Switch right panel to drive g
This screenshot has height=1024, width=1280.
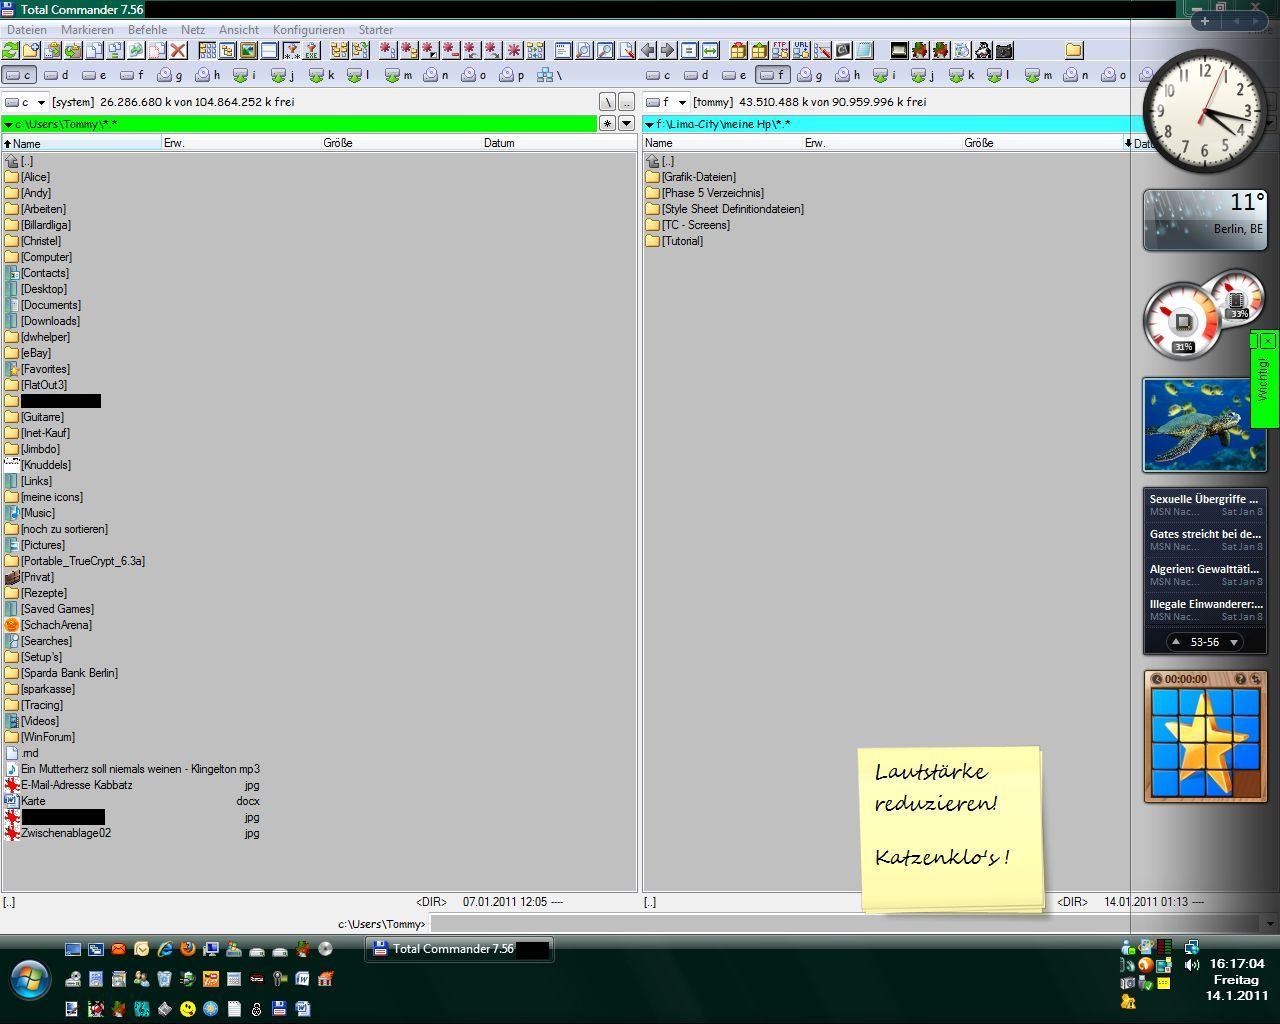pyautogui.click(x=808, y=75)
